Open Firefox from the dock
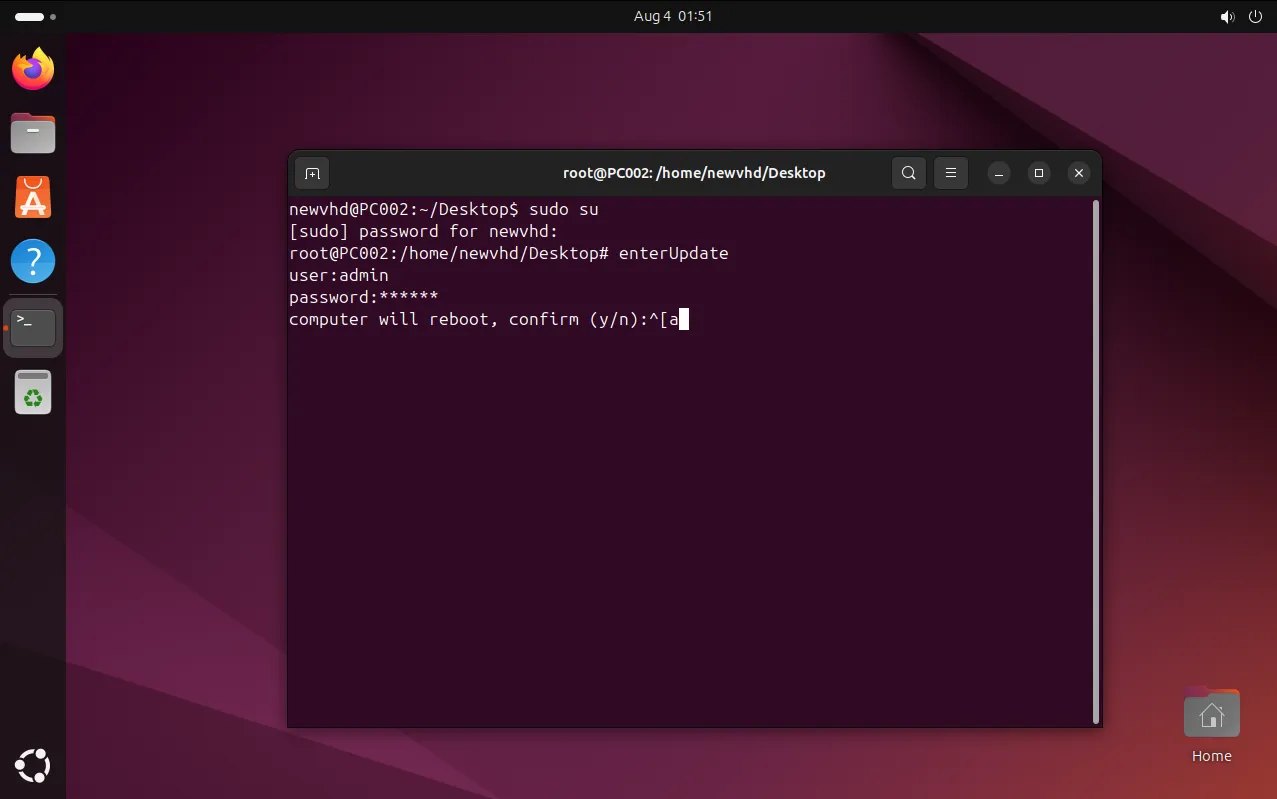The height and width of the screenshot is (799, 1277). [x=33, y=68]
